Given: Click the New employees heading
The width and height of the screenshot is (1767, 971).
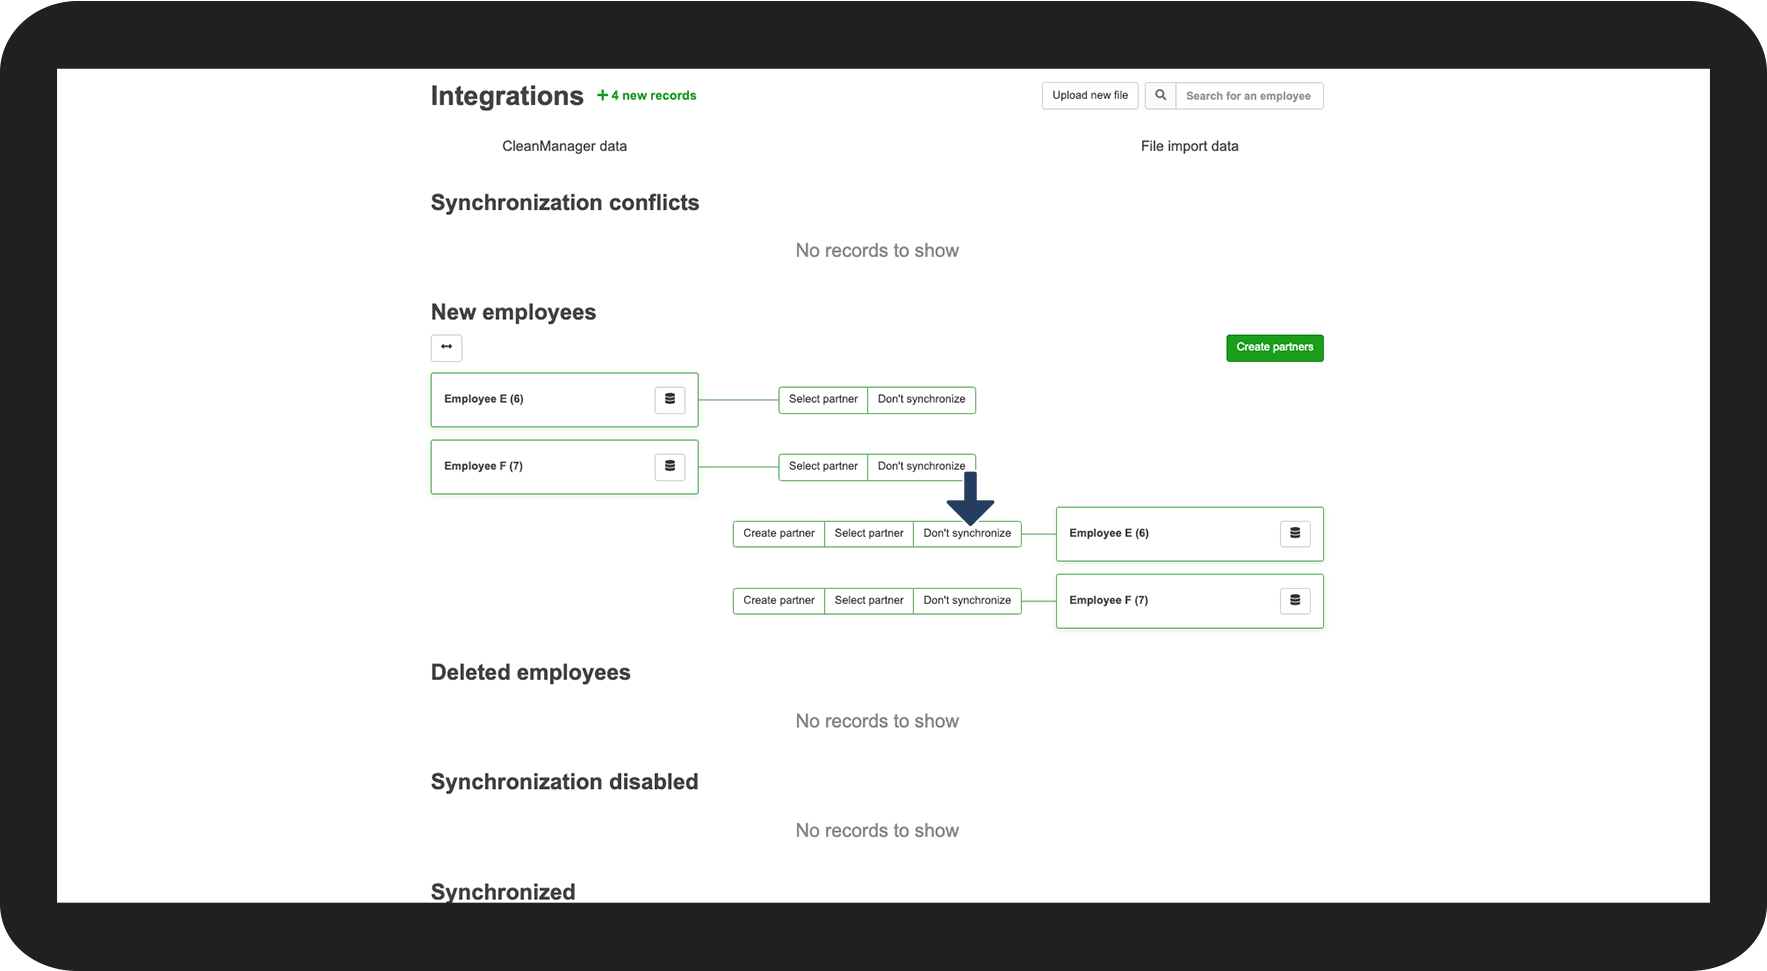Looking at the screenshot, I should pos(513,312).
